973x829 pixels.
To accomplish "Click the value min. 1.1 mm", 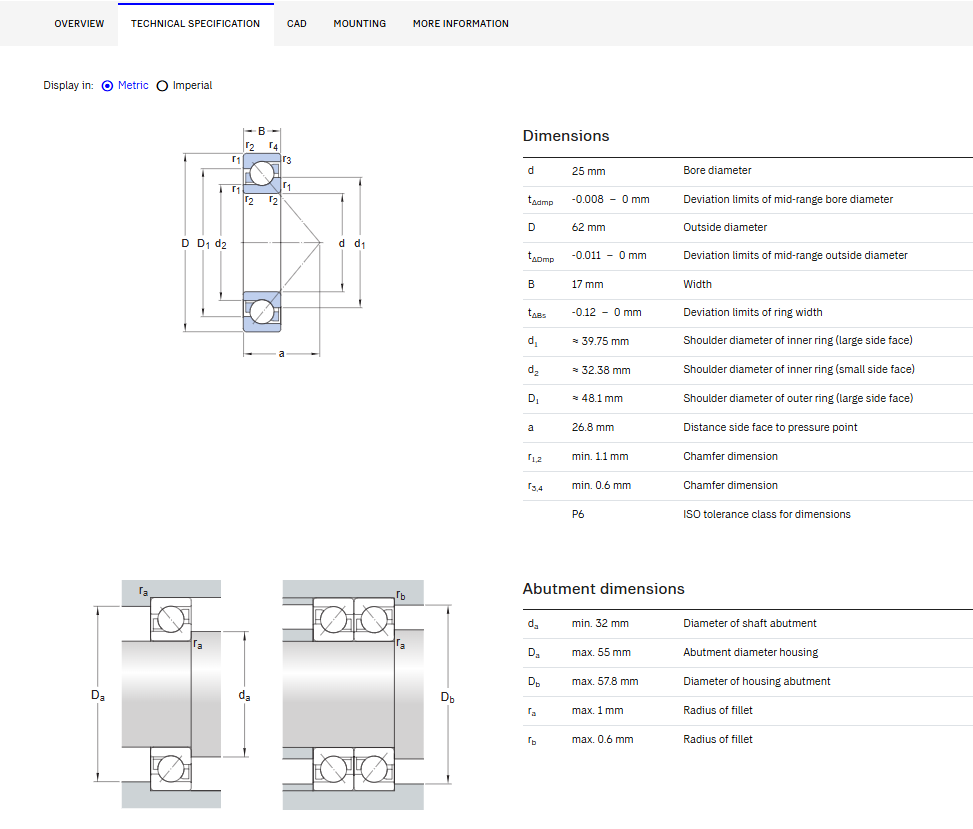I will [600, 457].
